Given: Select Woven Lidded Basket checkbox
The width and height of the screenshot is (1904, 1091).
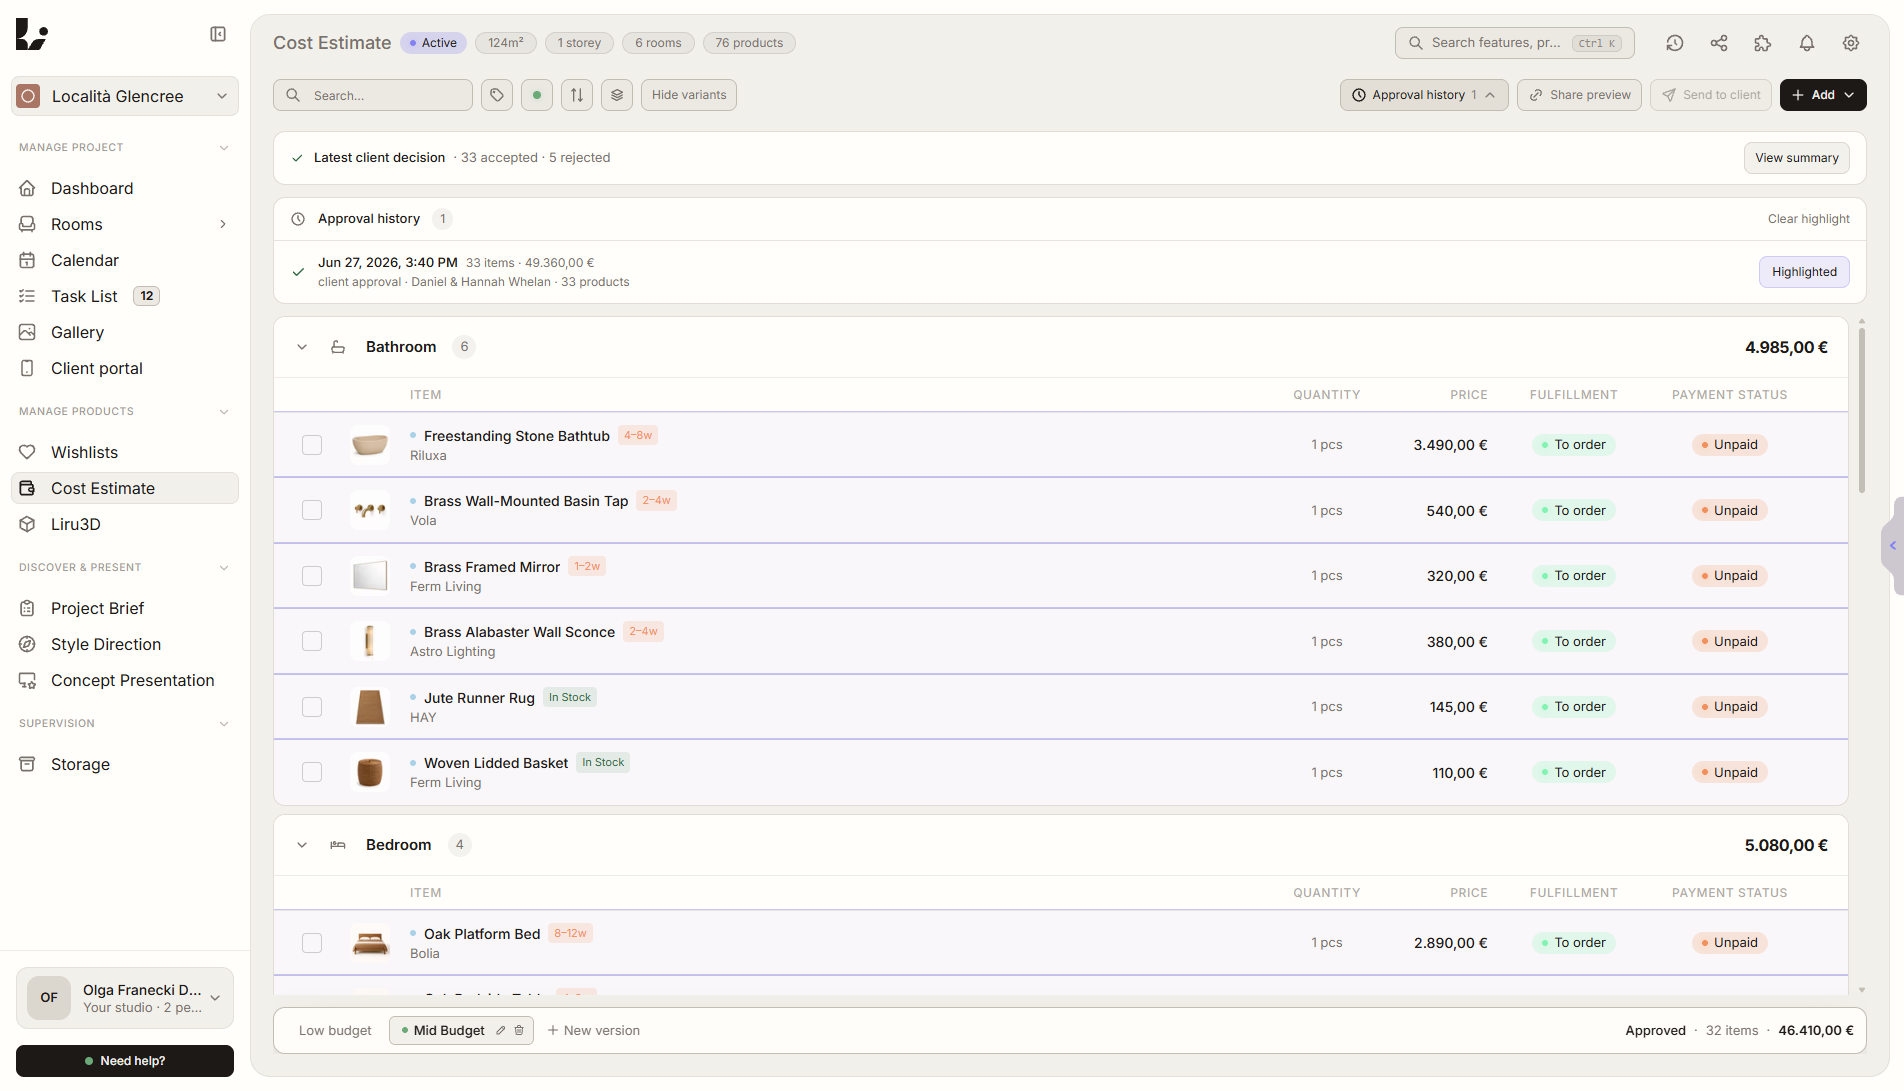Looking at the screenshot, I should 312,772.
